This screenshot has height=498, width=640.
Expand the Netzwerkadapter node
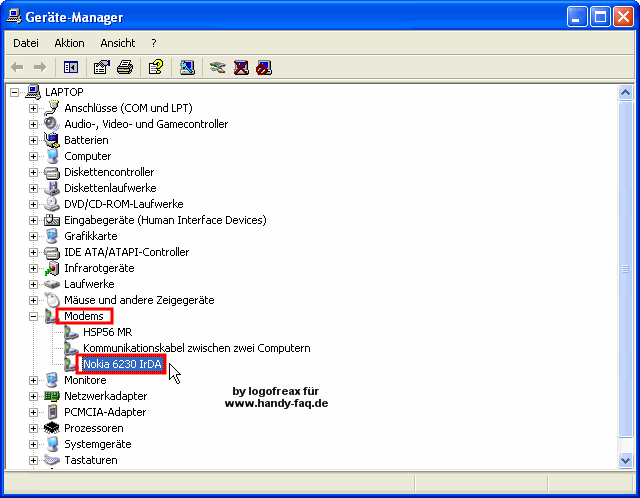pos(33,396)
